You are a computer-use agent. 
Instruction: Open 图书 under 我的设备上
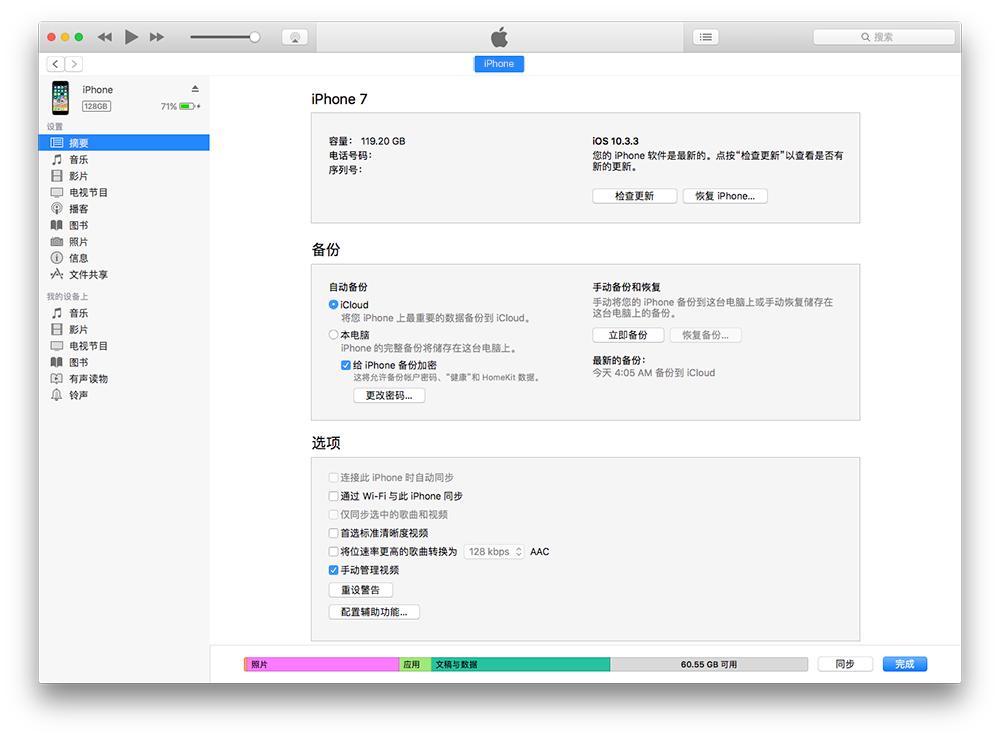tap(124, 362)
